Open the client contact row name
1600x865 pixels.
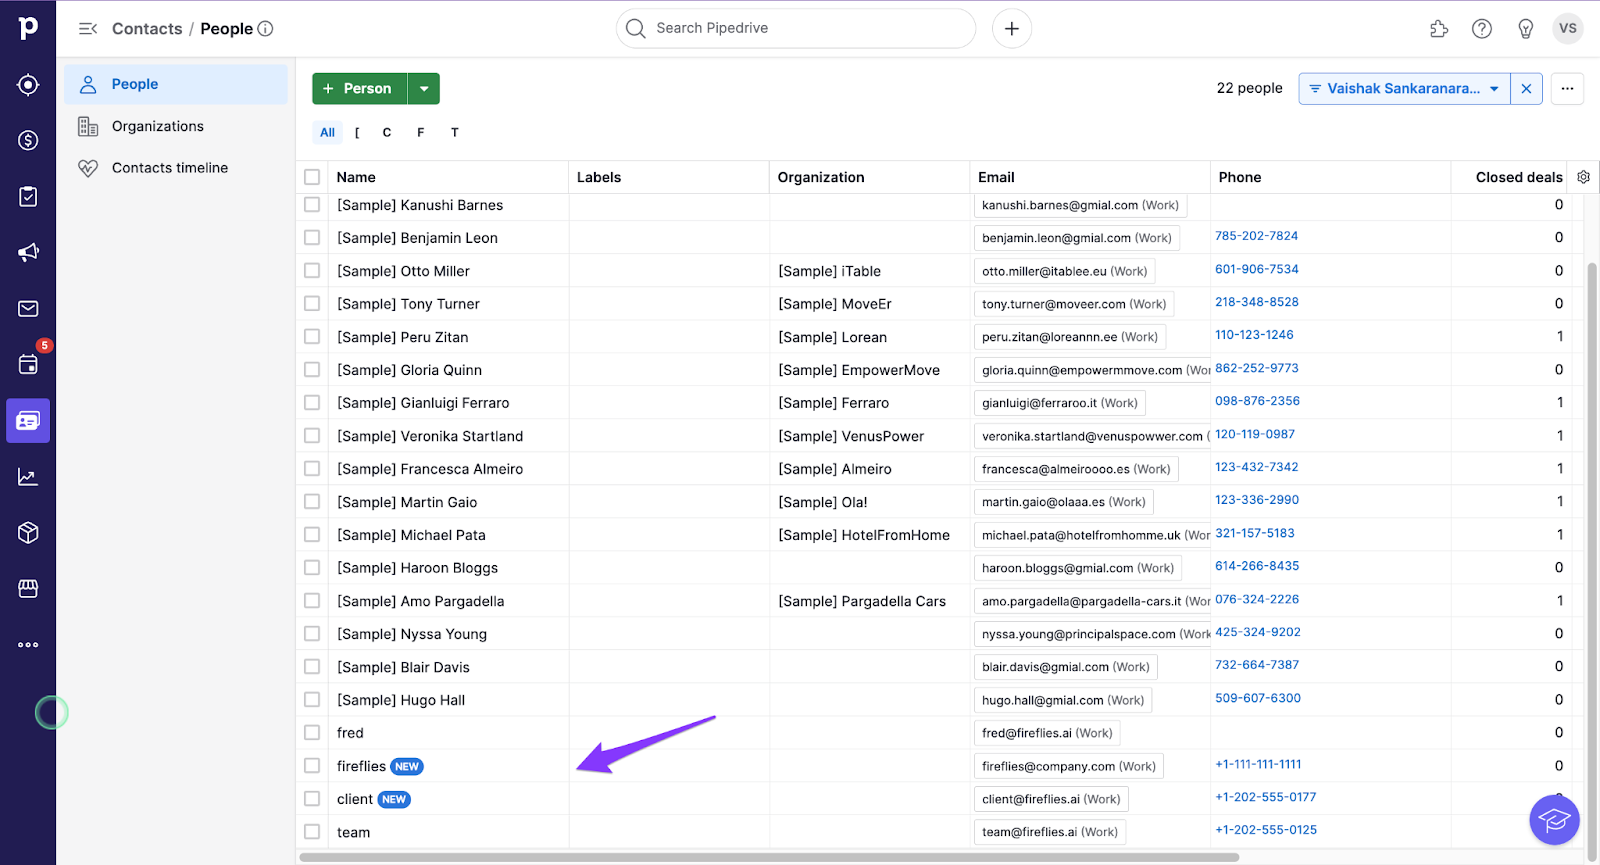point(355,799)
